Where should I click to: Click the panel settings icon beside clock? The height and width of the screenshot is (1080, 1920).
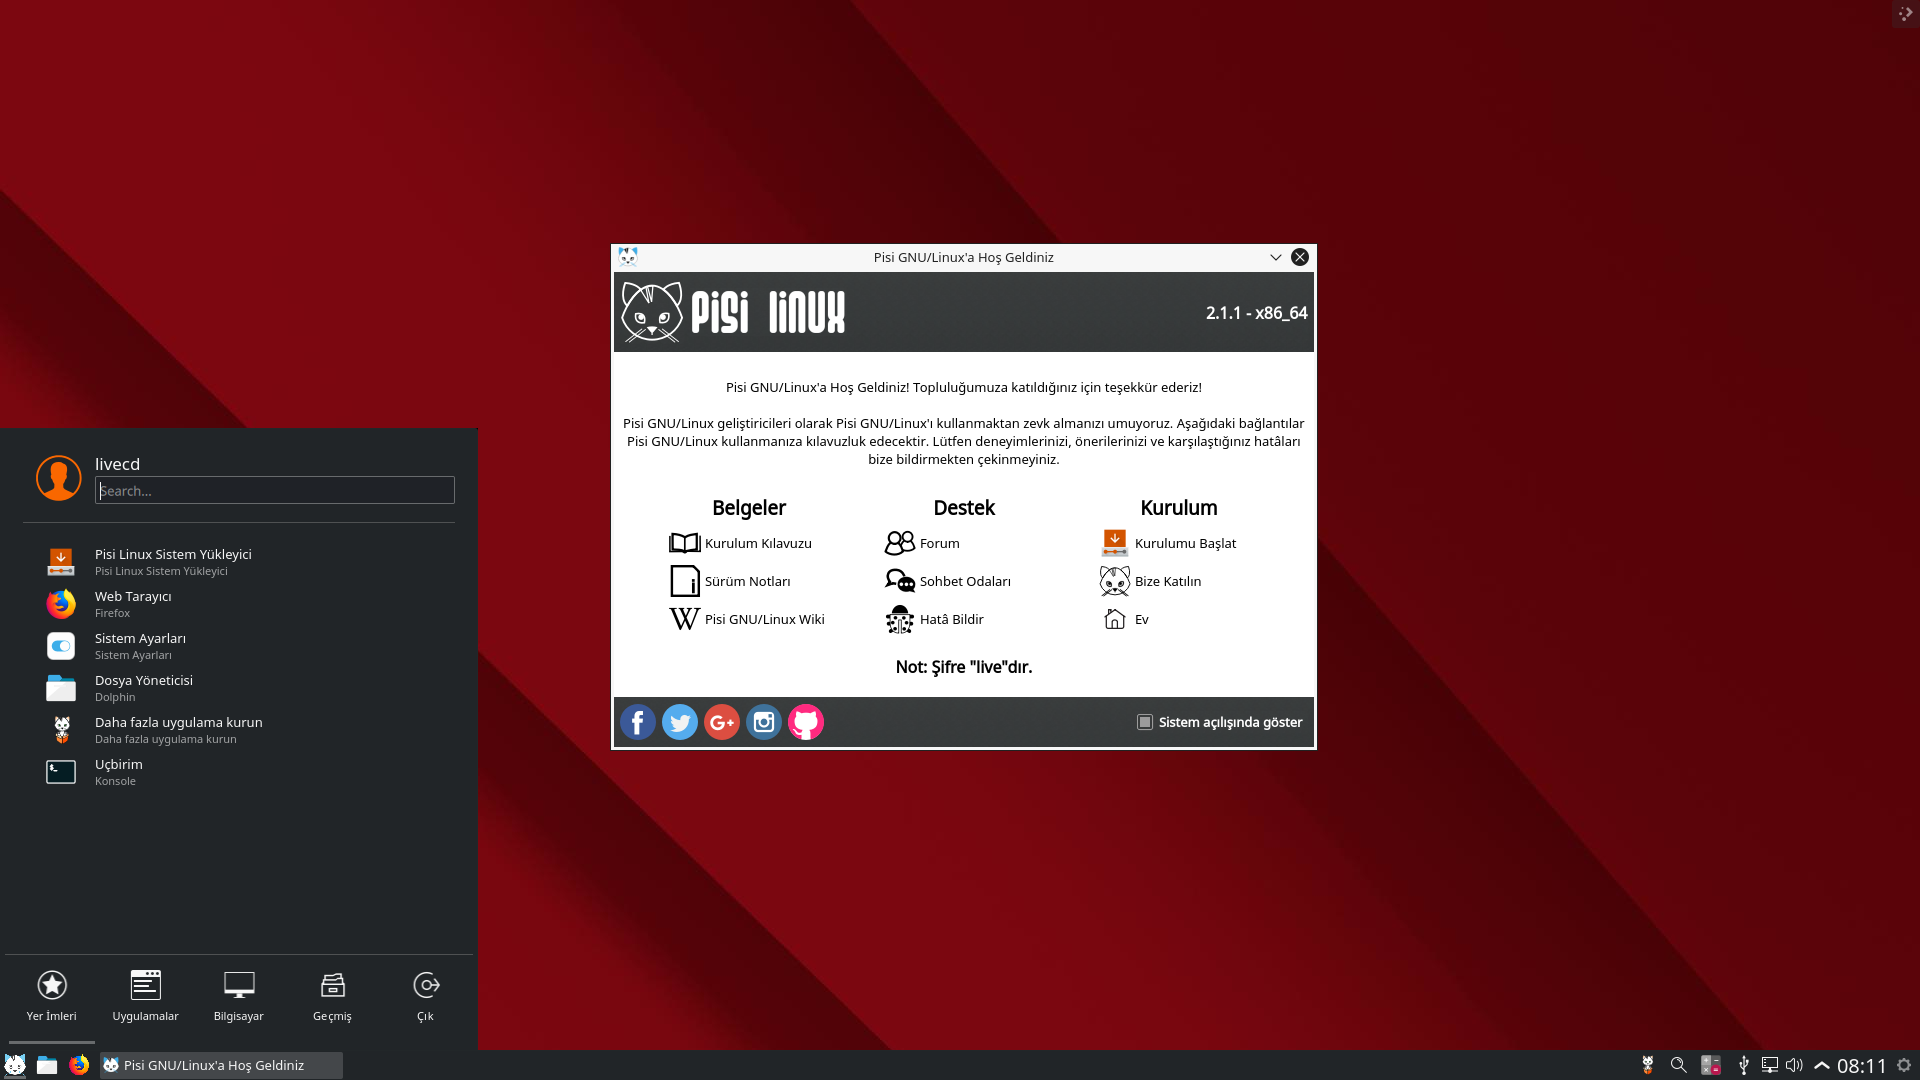click(x=1905, y=1065)
